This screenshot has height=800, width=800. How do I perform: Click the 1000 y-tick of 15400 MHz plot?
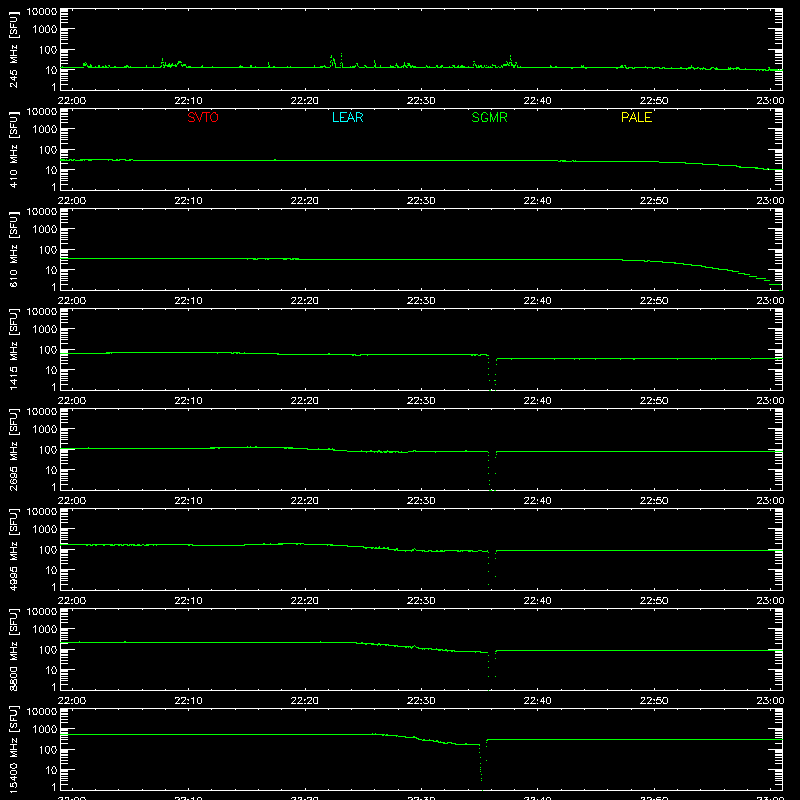click(45, 729)
